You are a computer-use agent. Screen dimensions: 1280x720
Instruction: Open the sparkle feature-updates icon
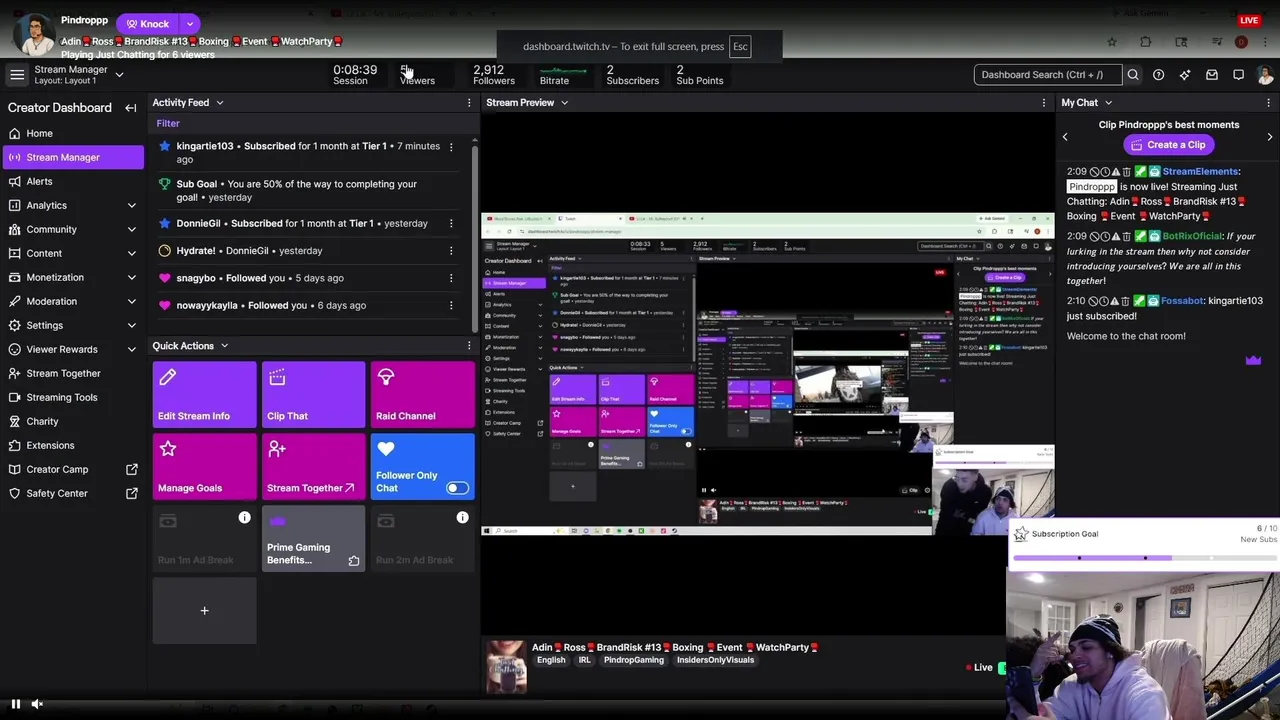point(1185,75)
